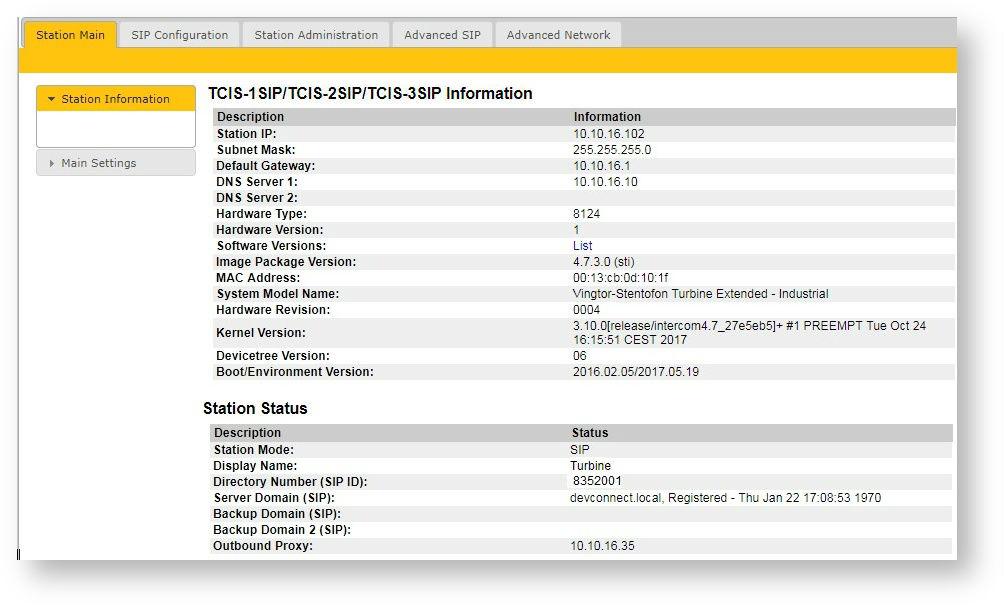1005x608 pixels.
Task: Click the Kernel Version value text
Action: [750, 333]
